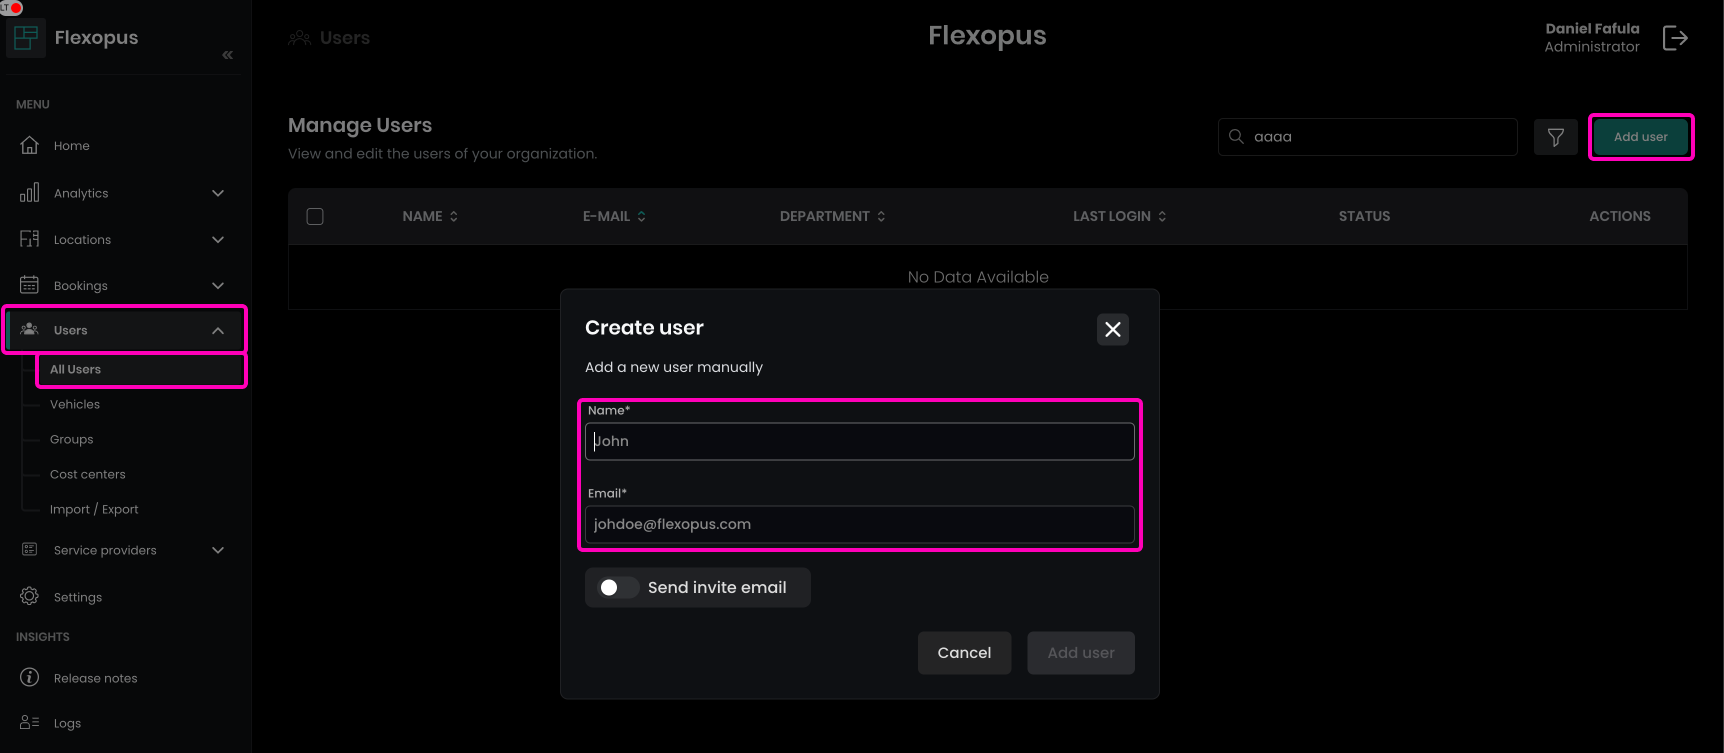Open Vehicles under Users menu

coord(75,405)
